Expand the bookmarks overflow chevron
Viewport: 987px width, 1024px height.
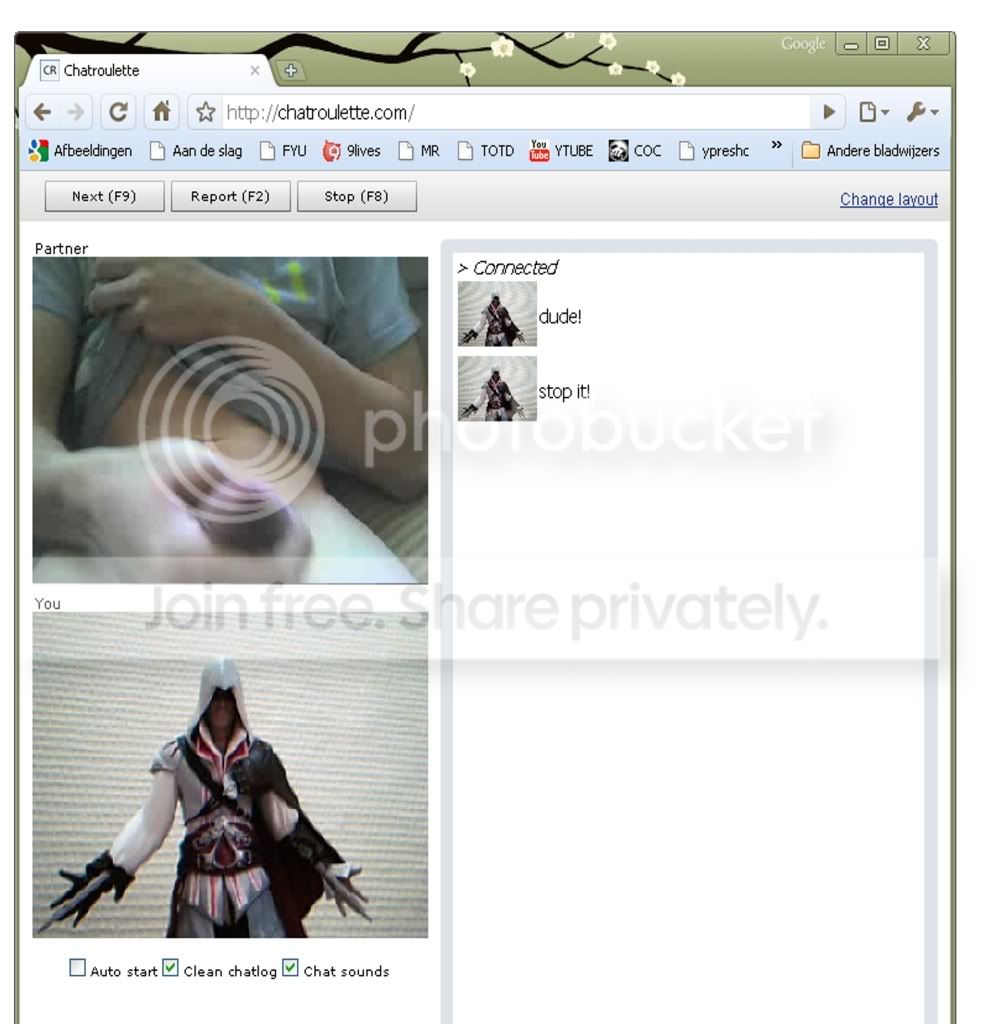776,145
